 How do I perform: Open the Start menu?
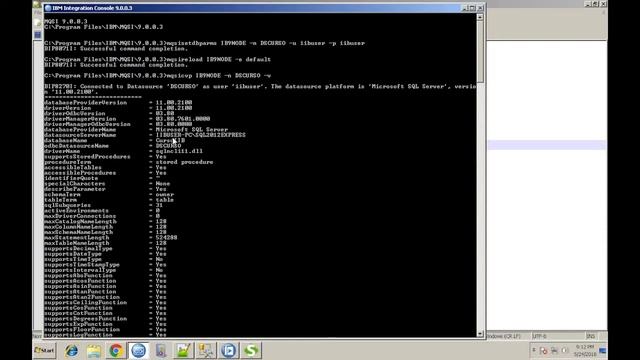(x=44, y=350)
